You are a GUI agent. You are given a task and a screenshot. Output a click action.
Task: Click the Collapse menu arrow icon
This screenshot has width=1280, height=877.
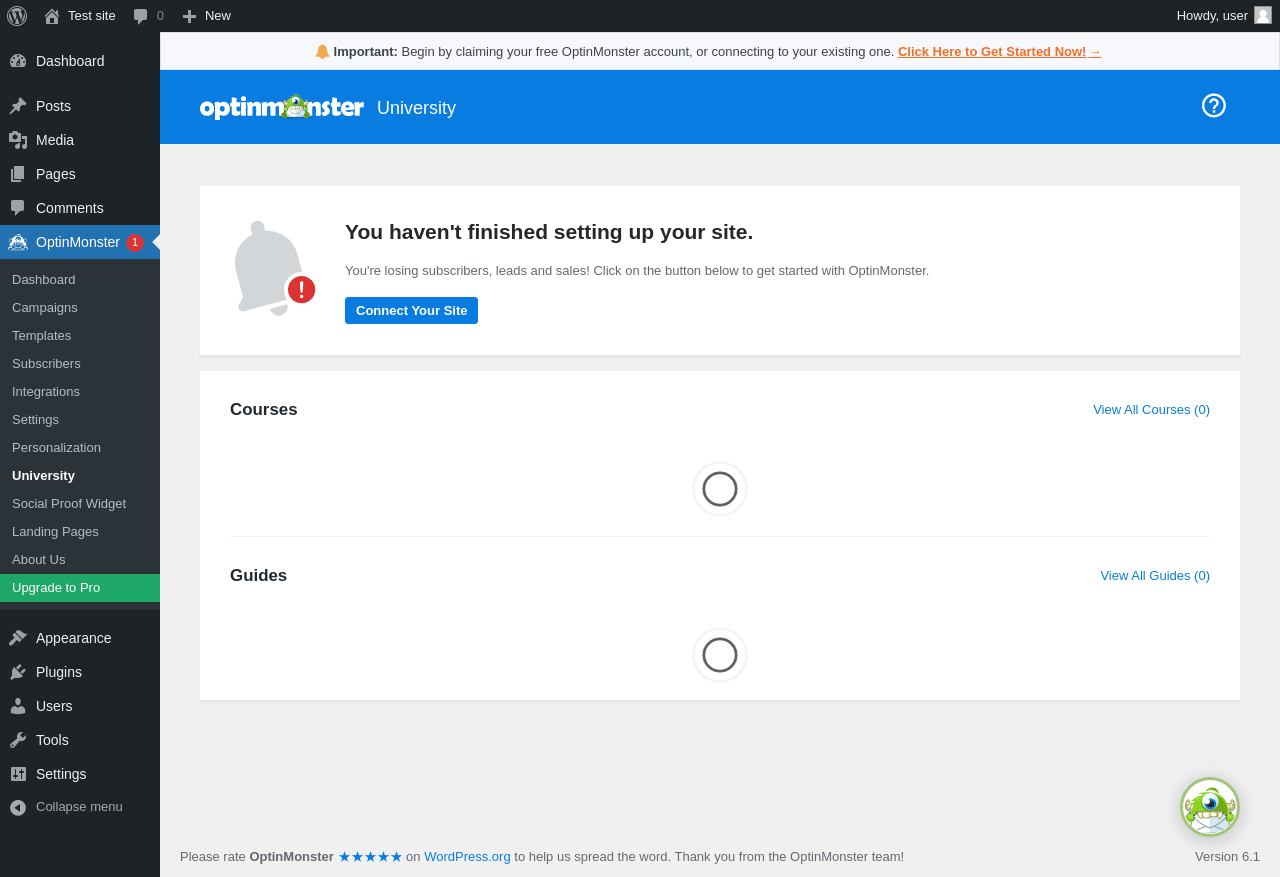18,807
